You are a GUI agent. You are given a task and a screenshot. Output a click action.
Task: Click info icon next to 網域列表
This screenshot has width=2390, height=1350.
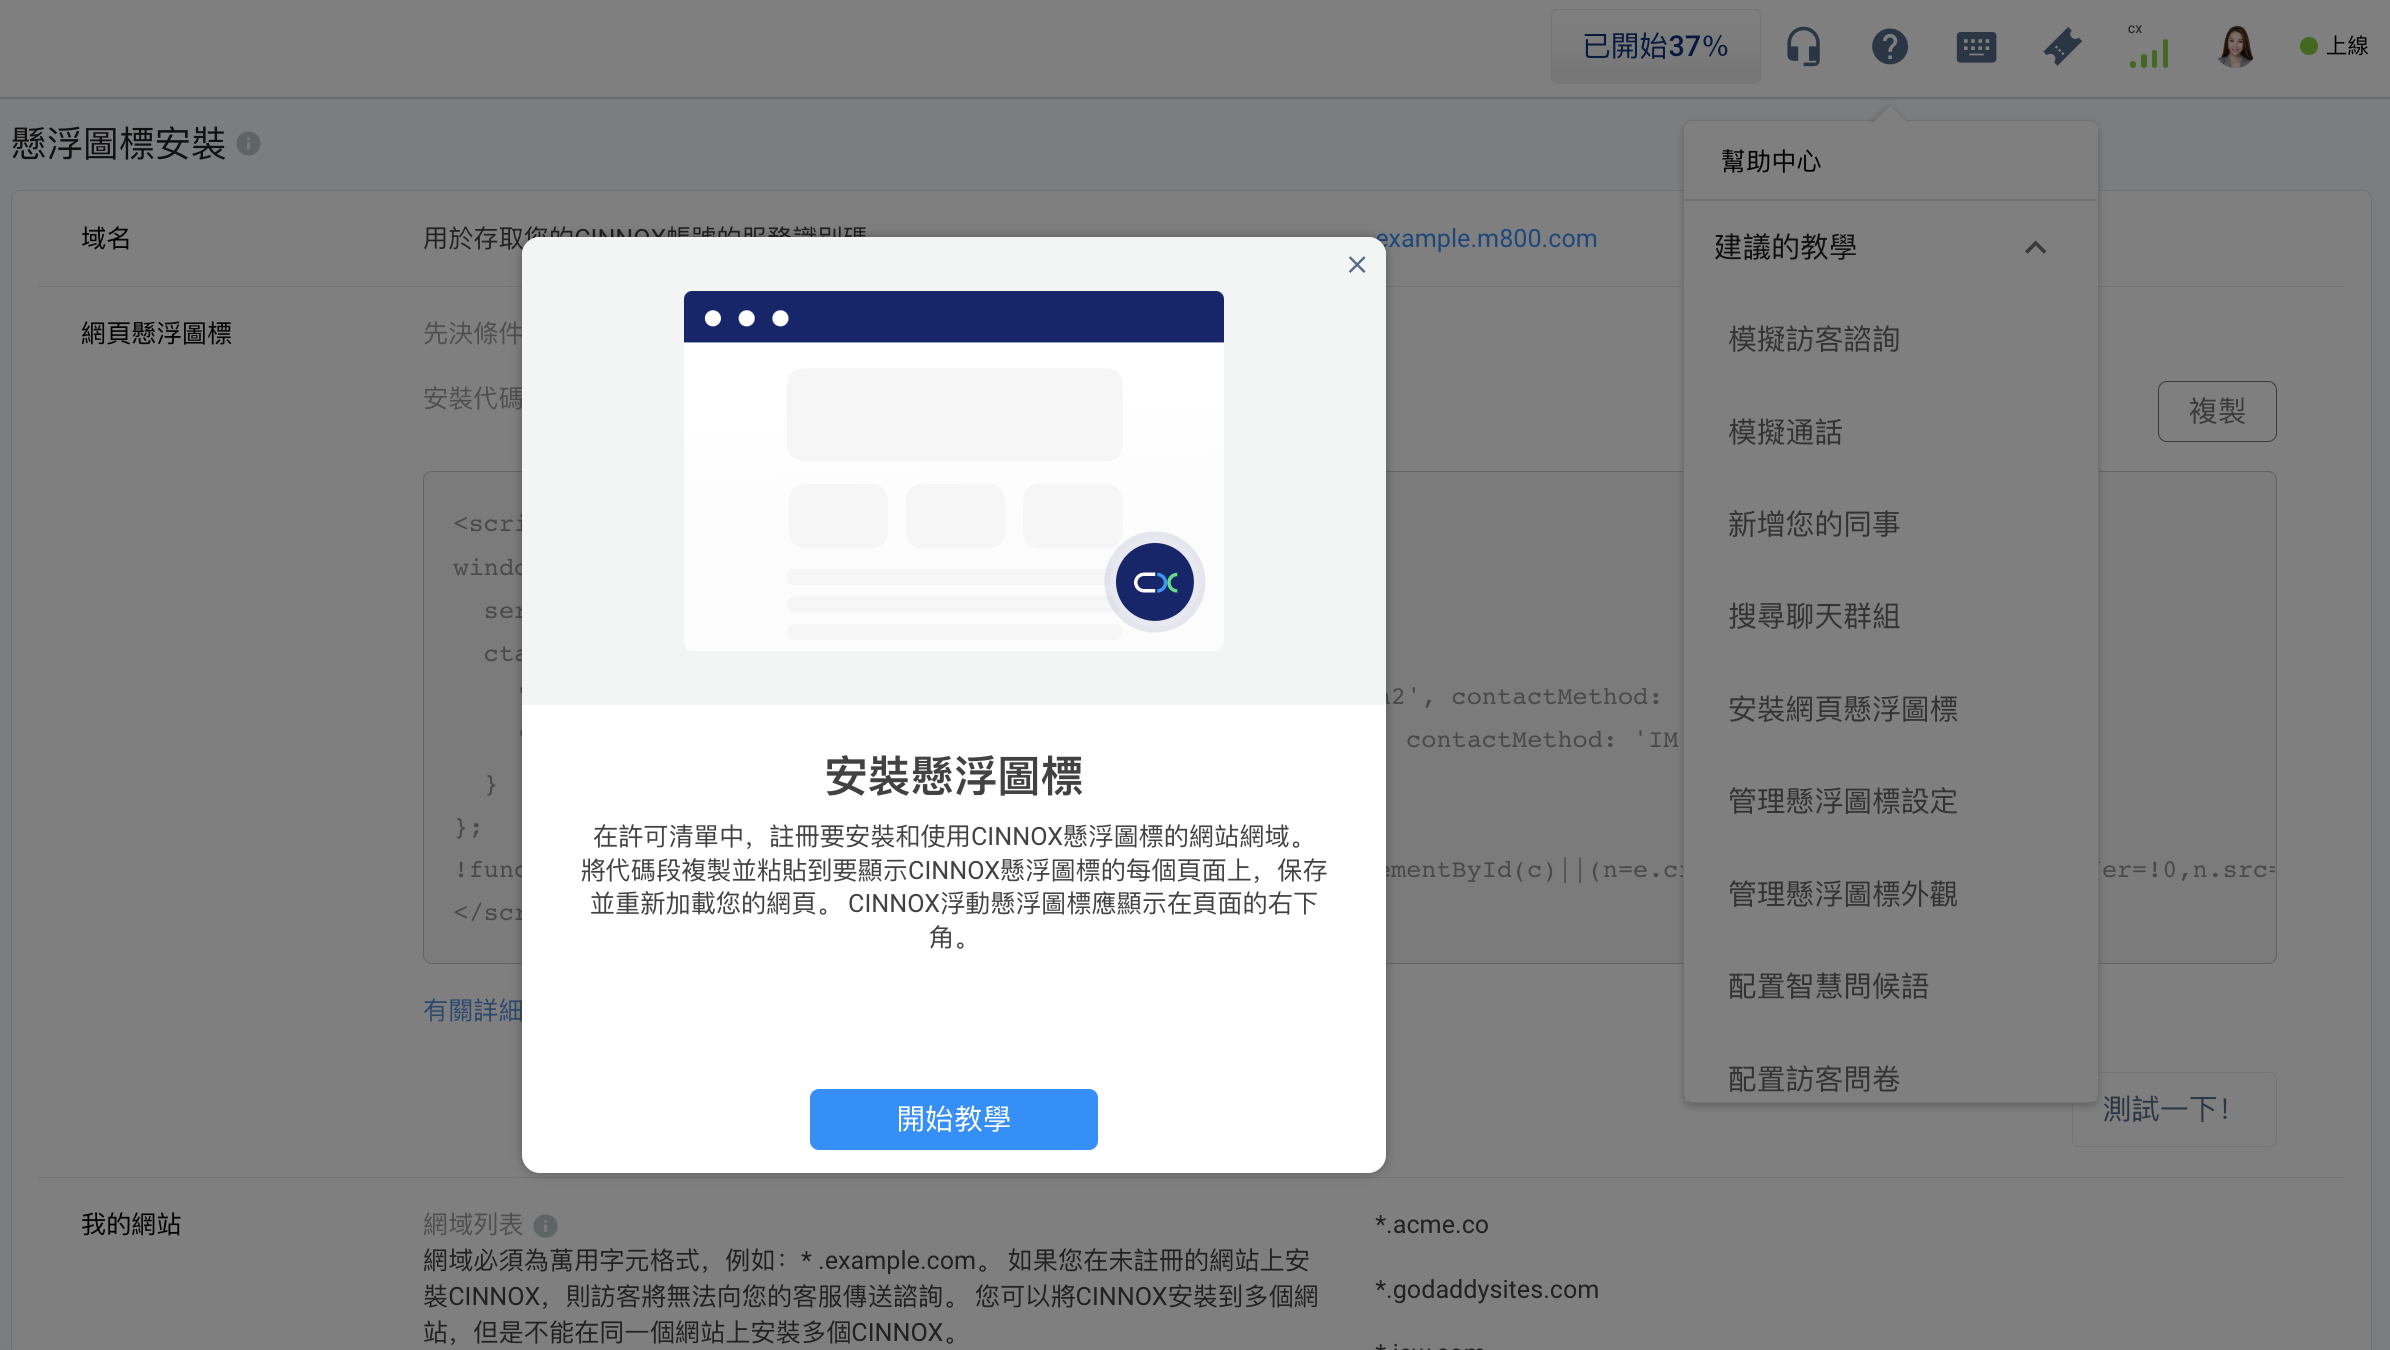click(x=545, y=1225)
